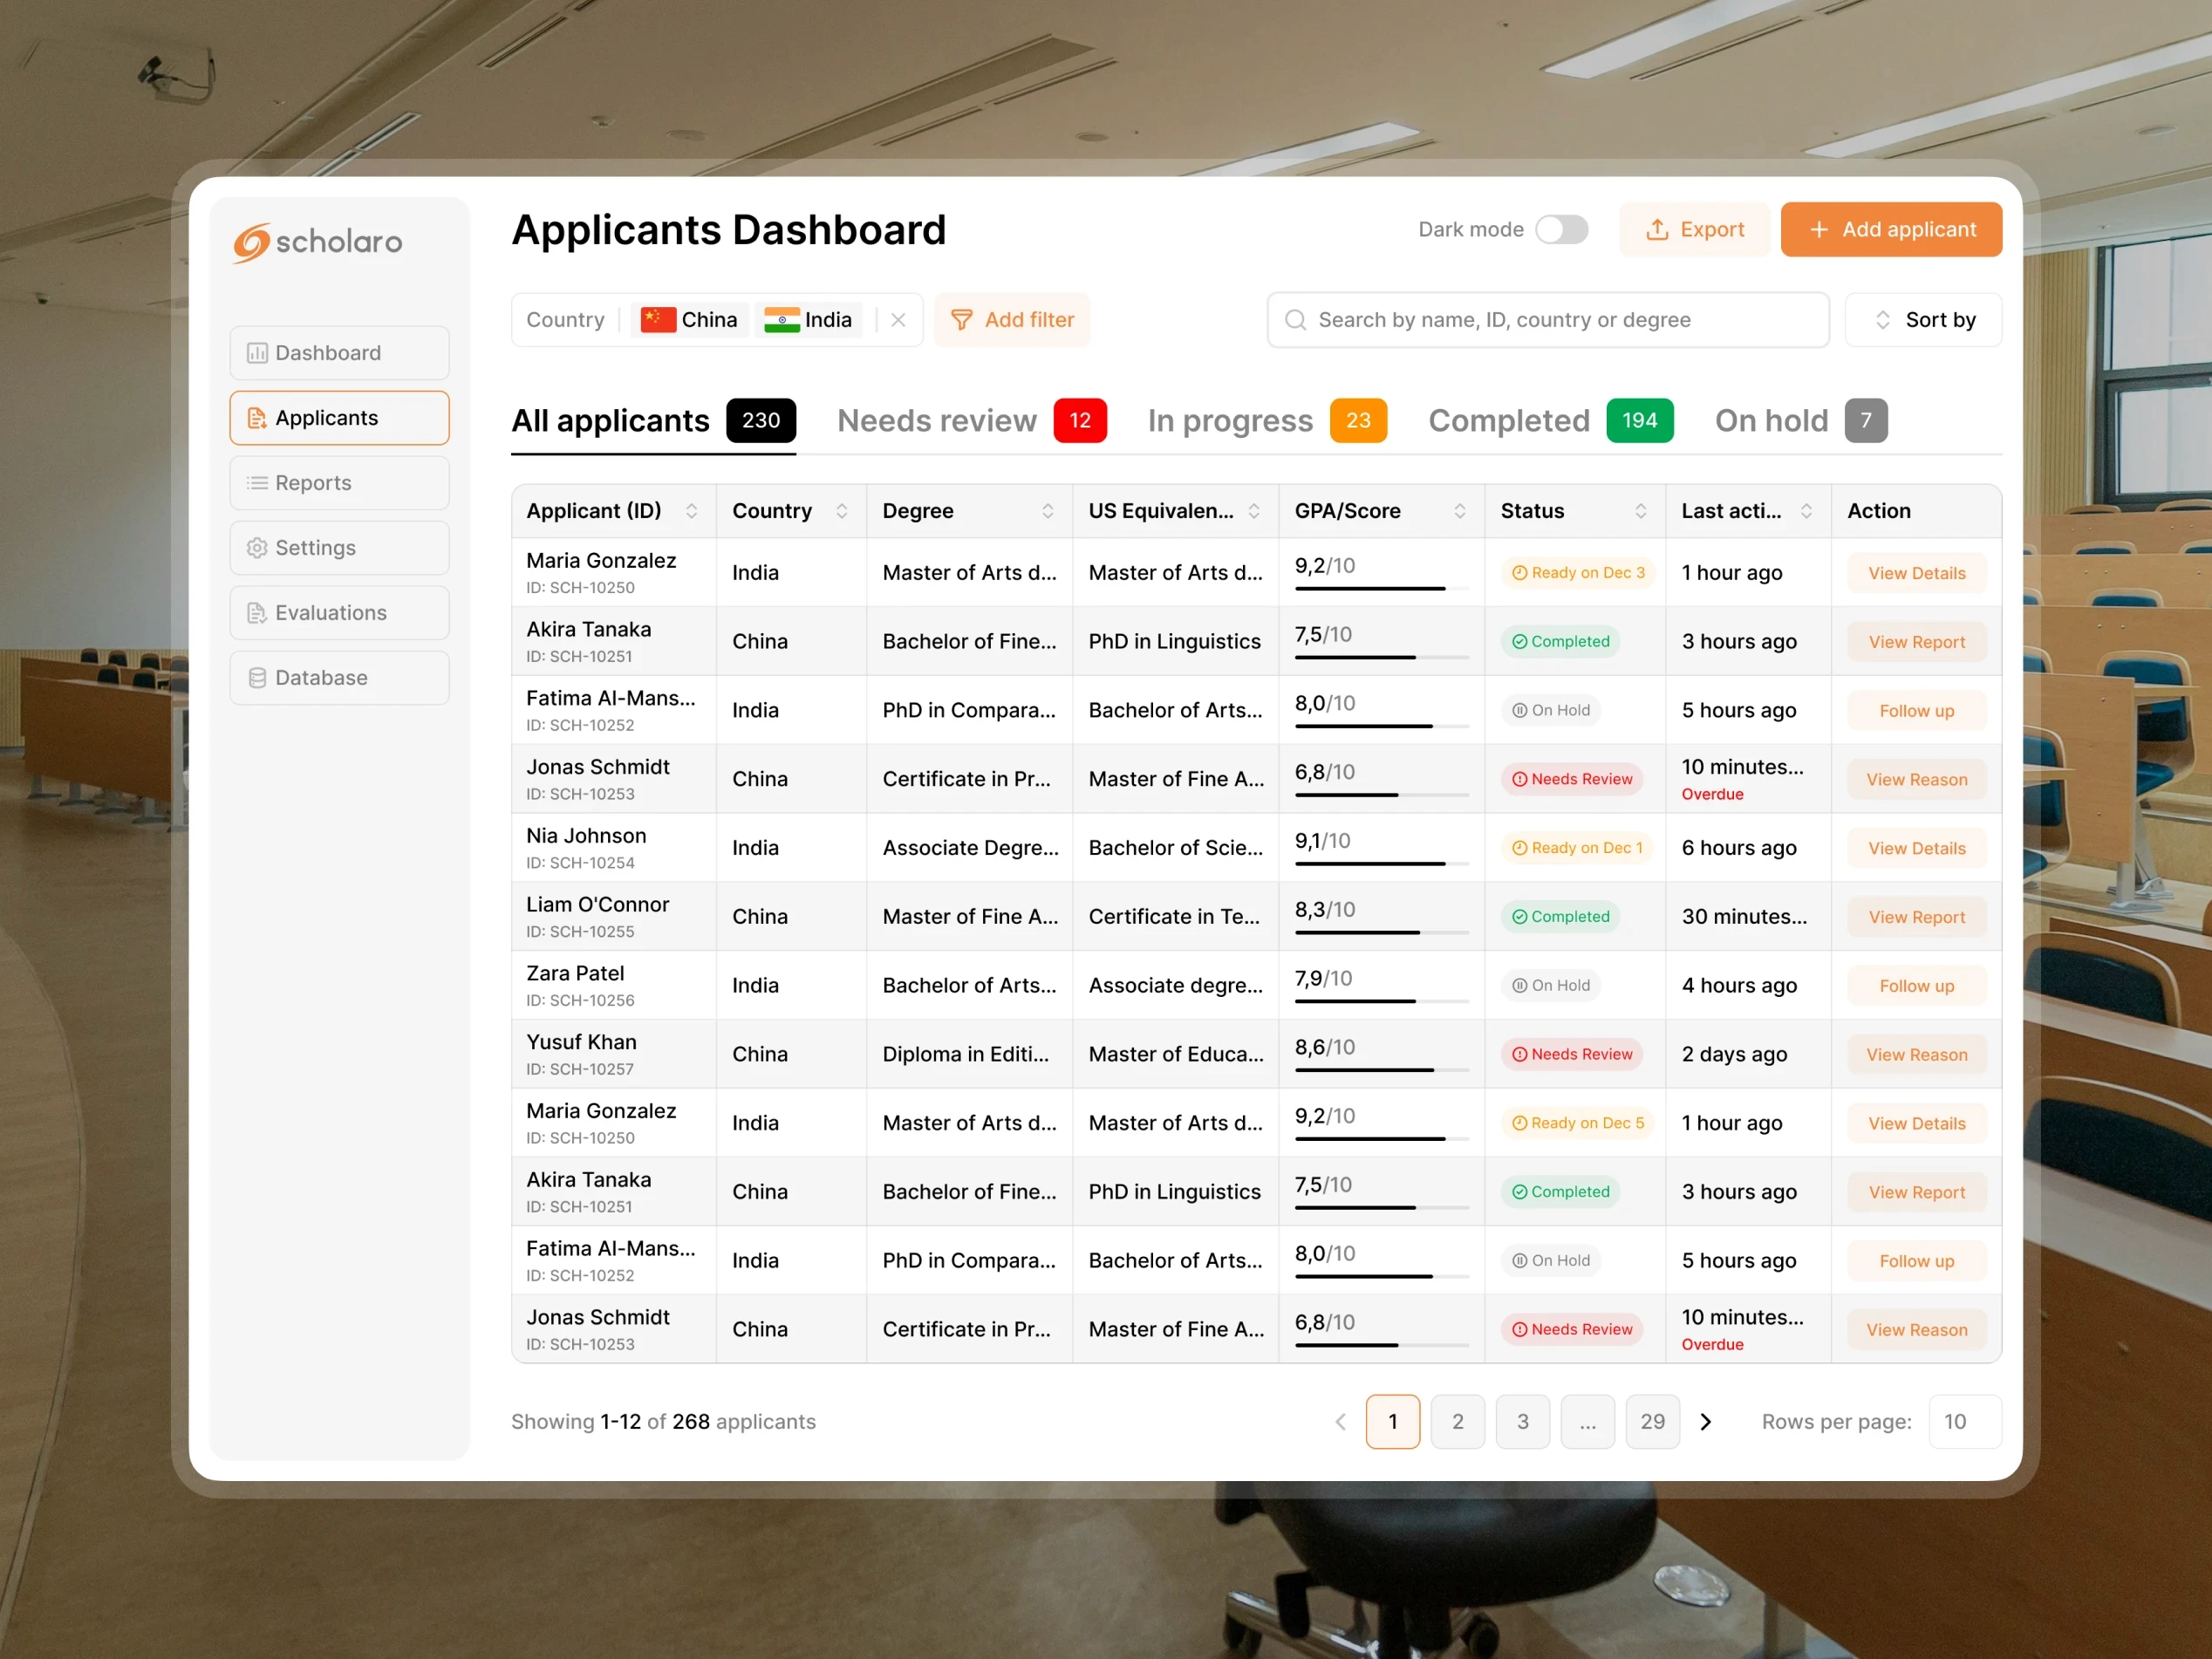
Task: Open the Sort by dropdown
Action: click(x=1922, y=320)
